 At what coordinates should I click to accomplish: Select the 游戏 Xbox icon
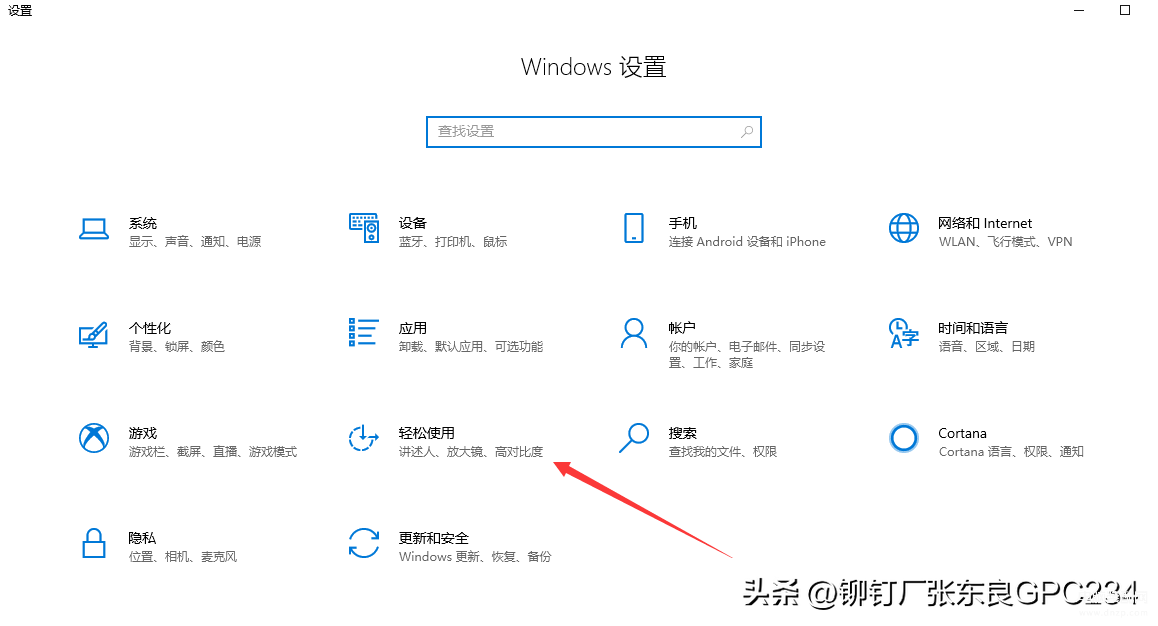[94, 438]
